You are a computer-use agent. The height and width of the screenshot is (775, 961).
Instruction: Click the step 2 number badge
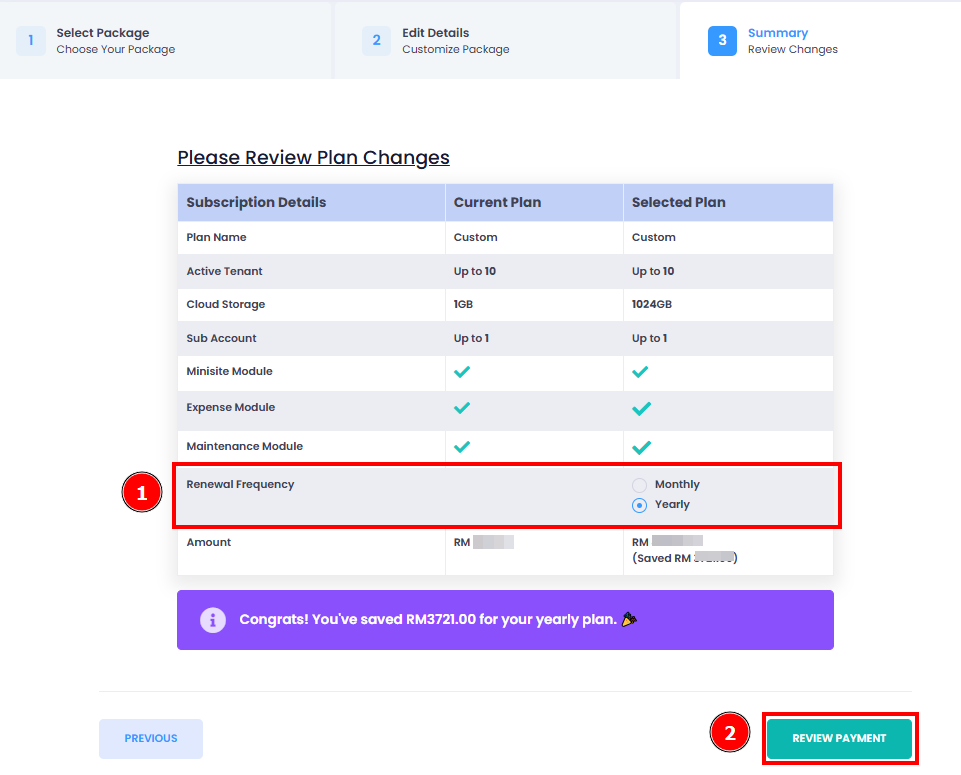(376, 41)
